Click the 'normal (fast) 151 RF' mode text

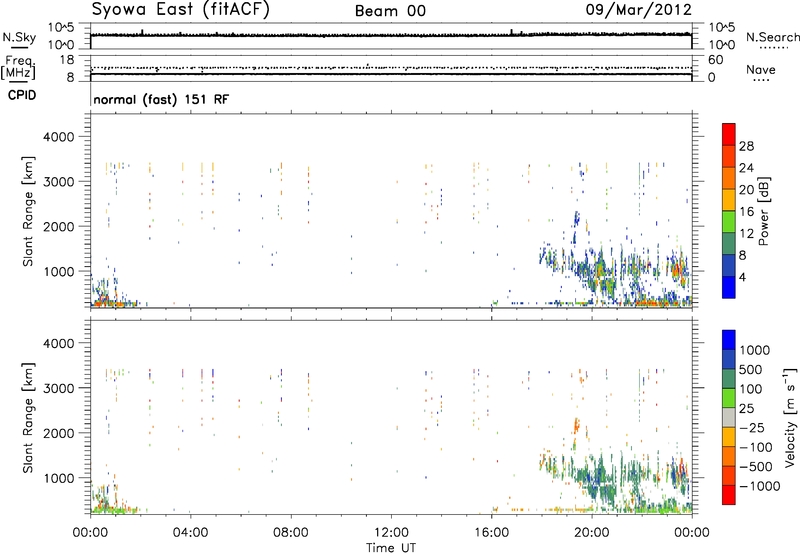(x=161, y=99)
